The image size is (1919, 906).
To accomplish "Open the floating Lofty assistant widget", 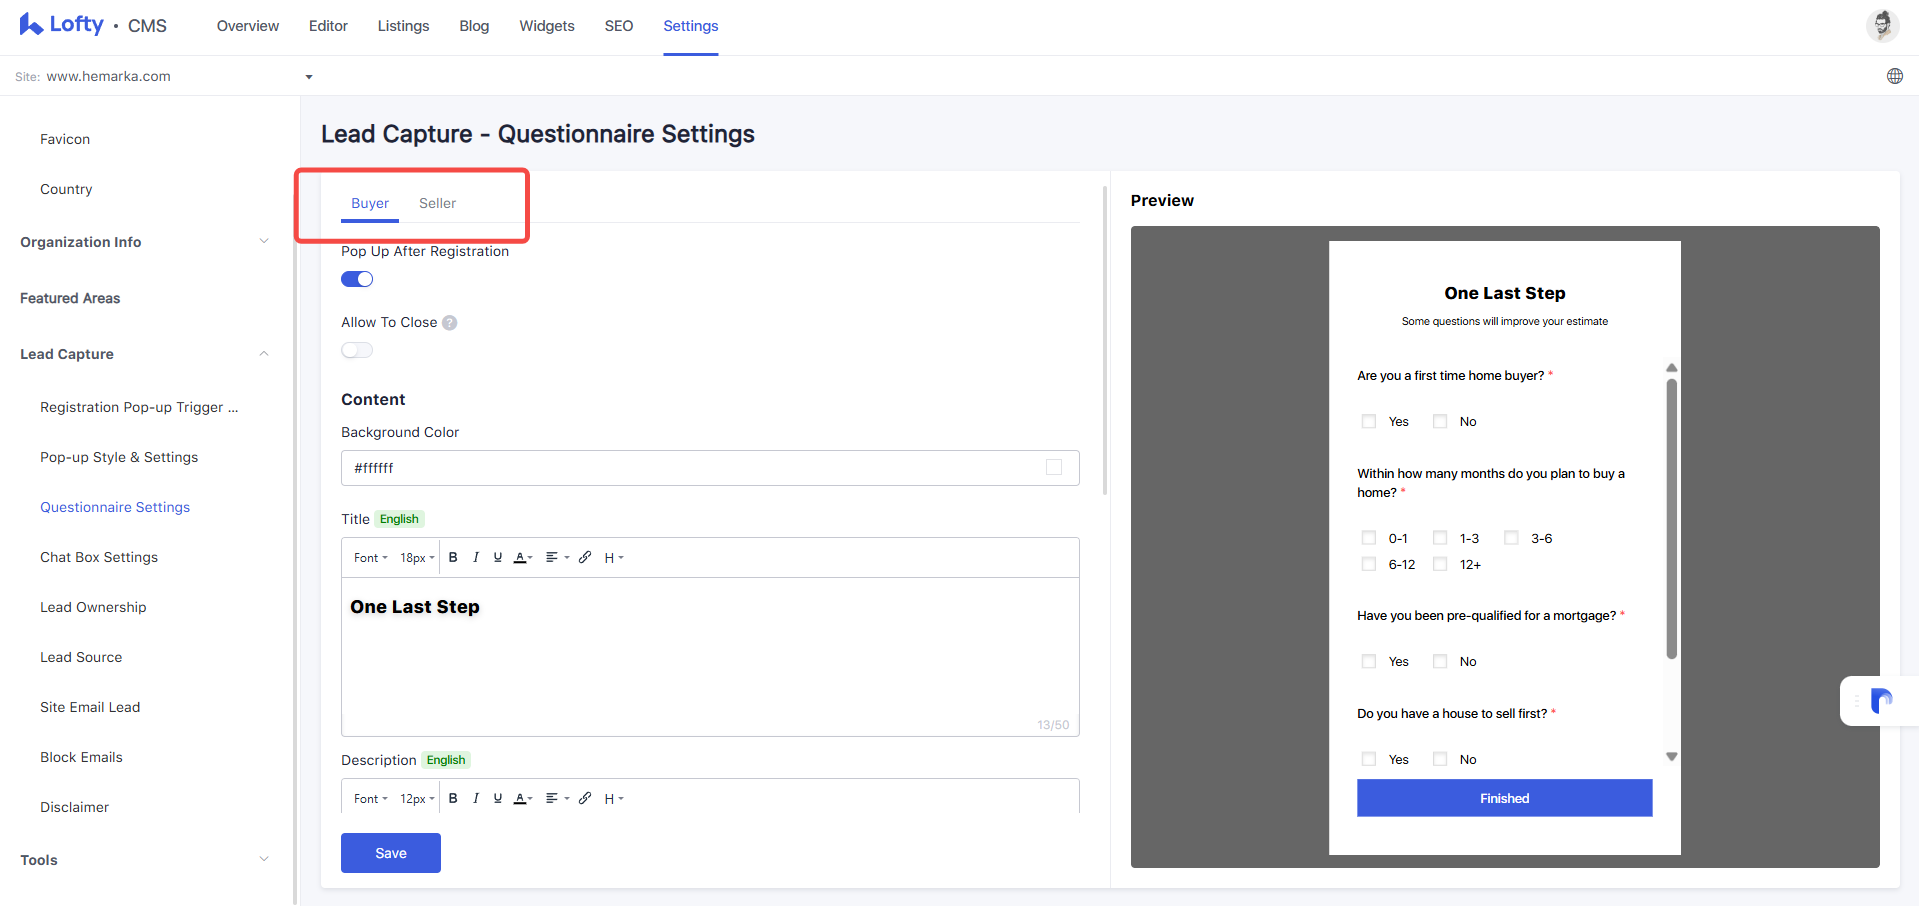I will [x=1881, y=700].
